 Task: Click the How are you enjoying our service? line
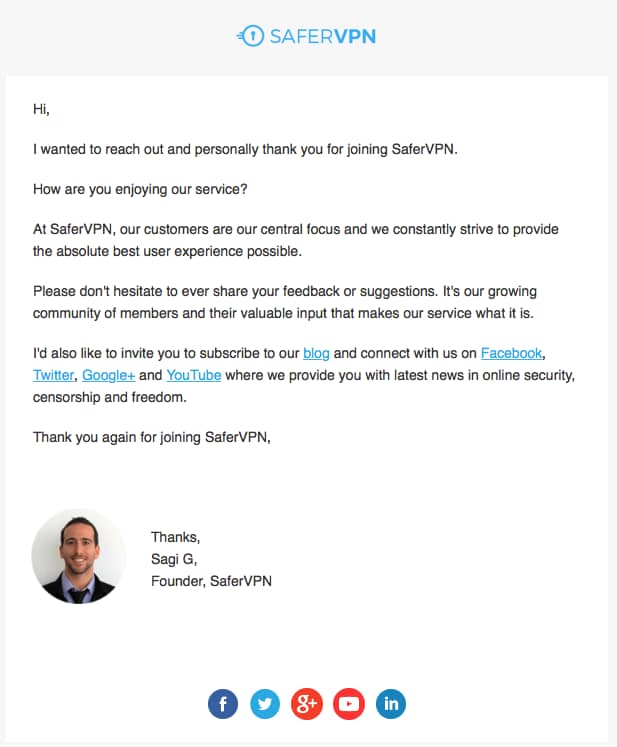[140, 189]
